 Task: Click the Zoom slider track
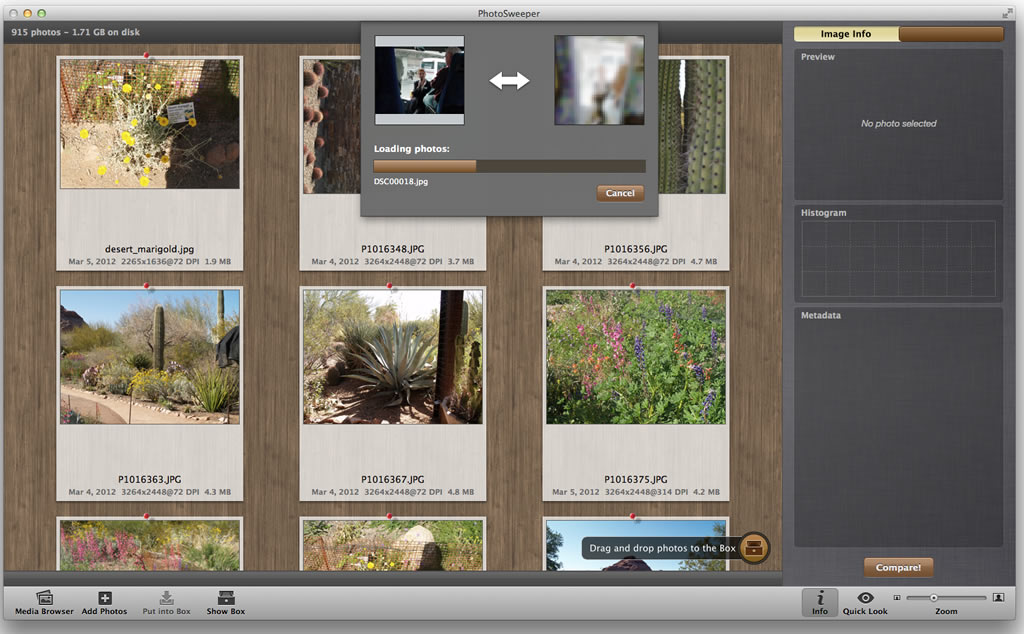point(946,598)
